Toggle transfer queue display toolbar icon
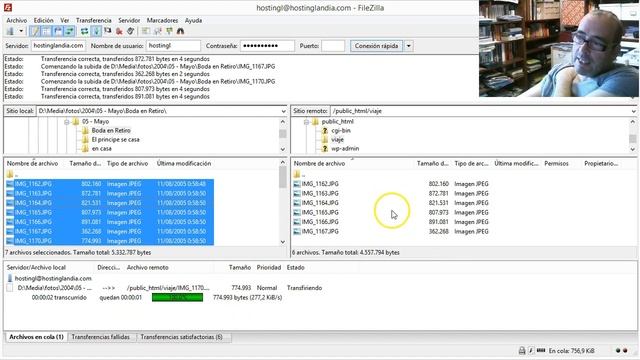This screenshot has height=360, width=640. click(69, 31)
